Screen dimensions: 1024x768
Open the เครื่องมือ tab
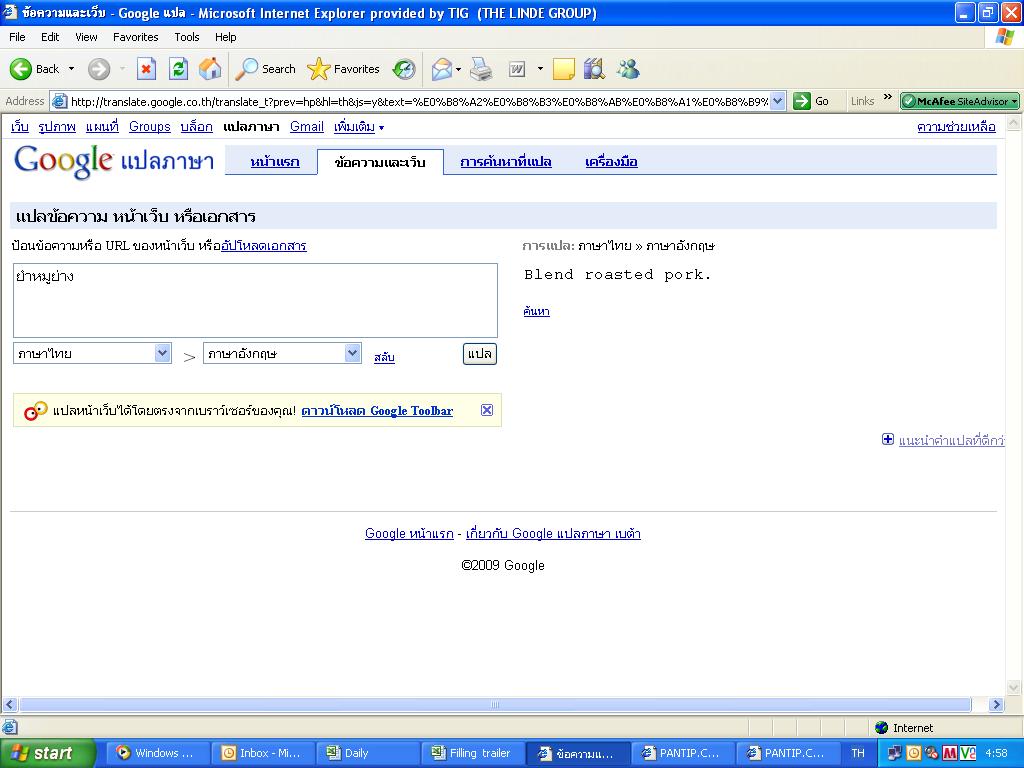pos(611,161)
